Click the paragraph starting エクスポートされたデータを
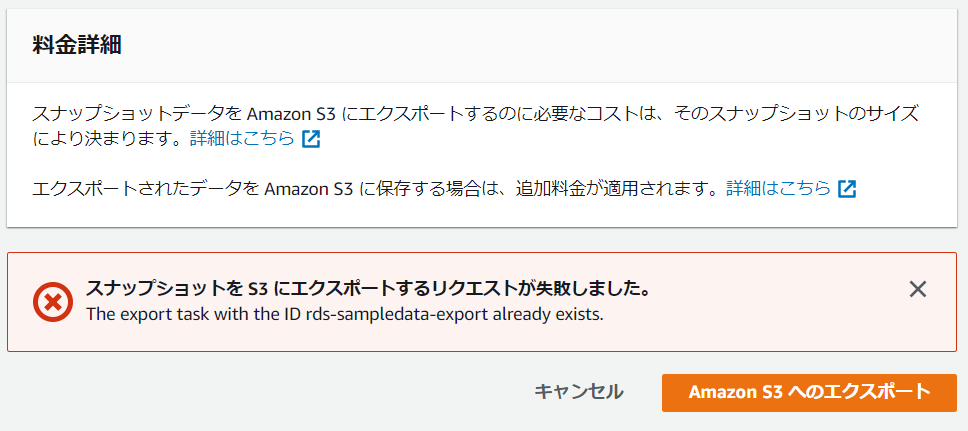This screenshot has width=968, height=431. coord(444,188)
